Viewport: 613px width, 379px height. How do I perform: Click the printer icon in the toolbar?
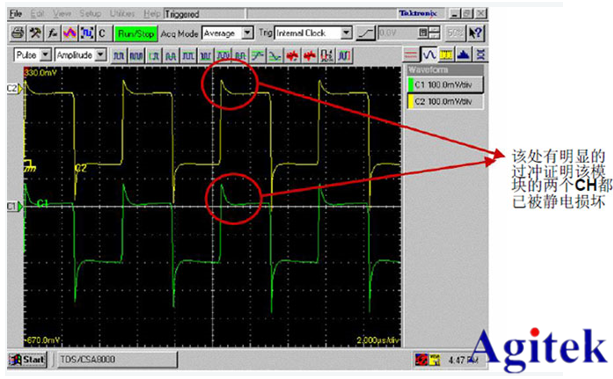pos(17,33)
